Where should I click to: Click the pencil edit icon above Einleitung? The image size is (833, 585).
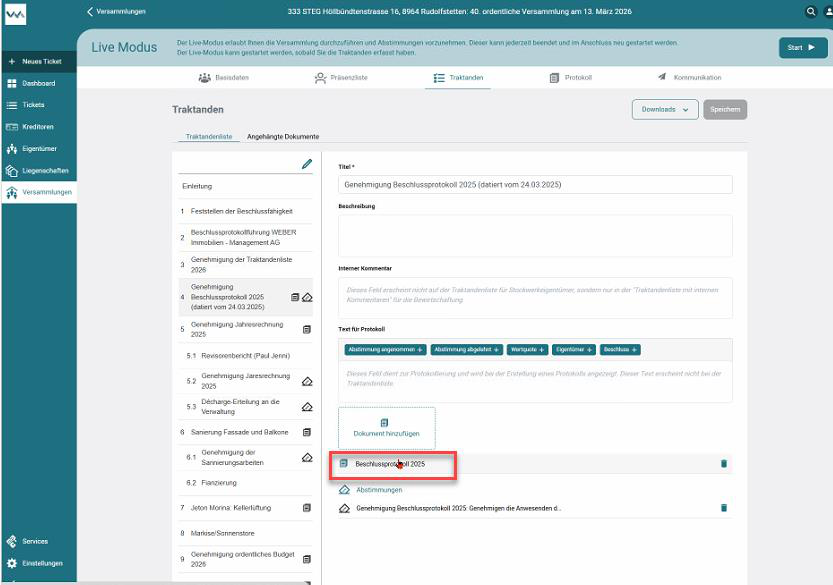(x=307, y=164)
